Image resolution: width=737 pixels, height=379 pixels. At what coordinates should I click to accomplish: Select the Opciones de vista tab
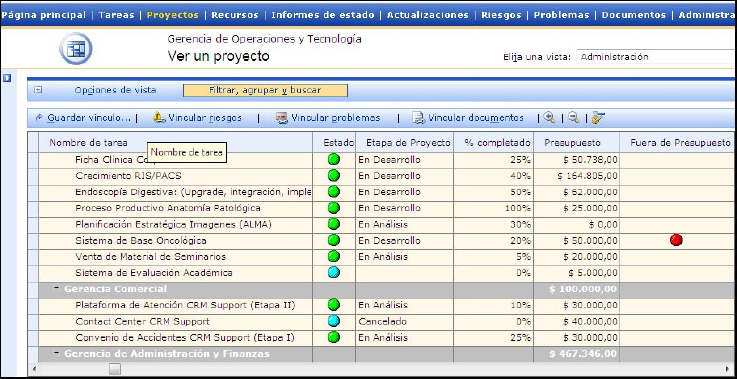tap(115, 90)
